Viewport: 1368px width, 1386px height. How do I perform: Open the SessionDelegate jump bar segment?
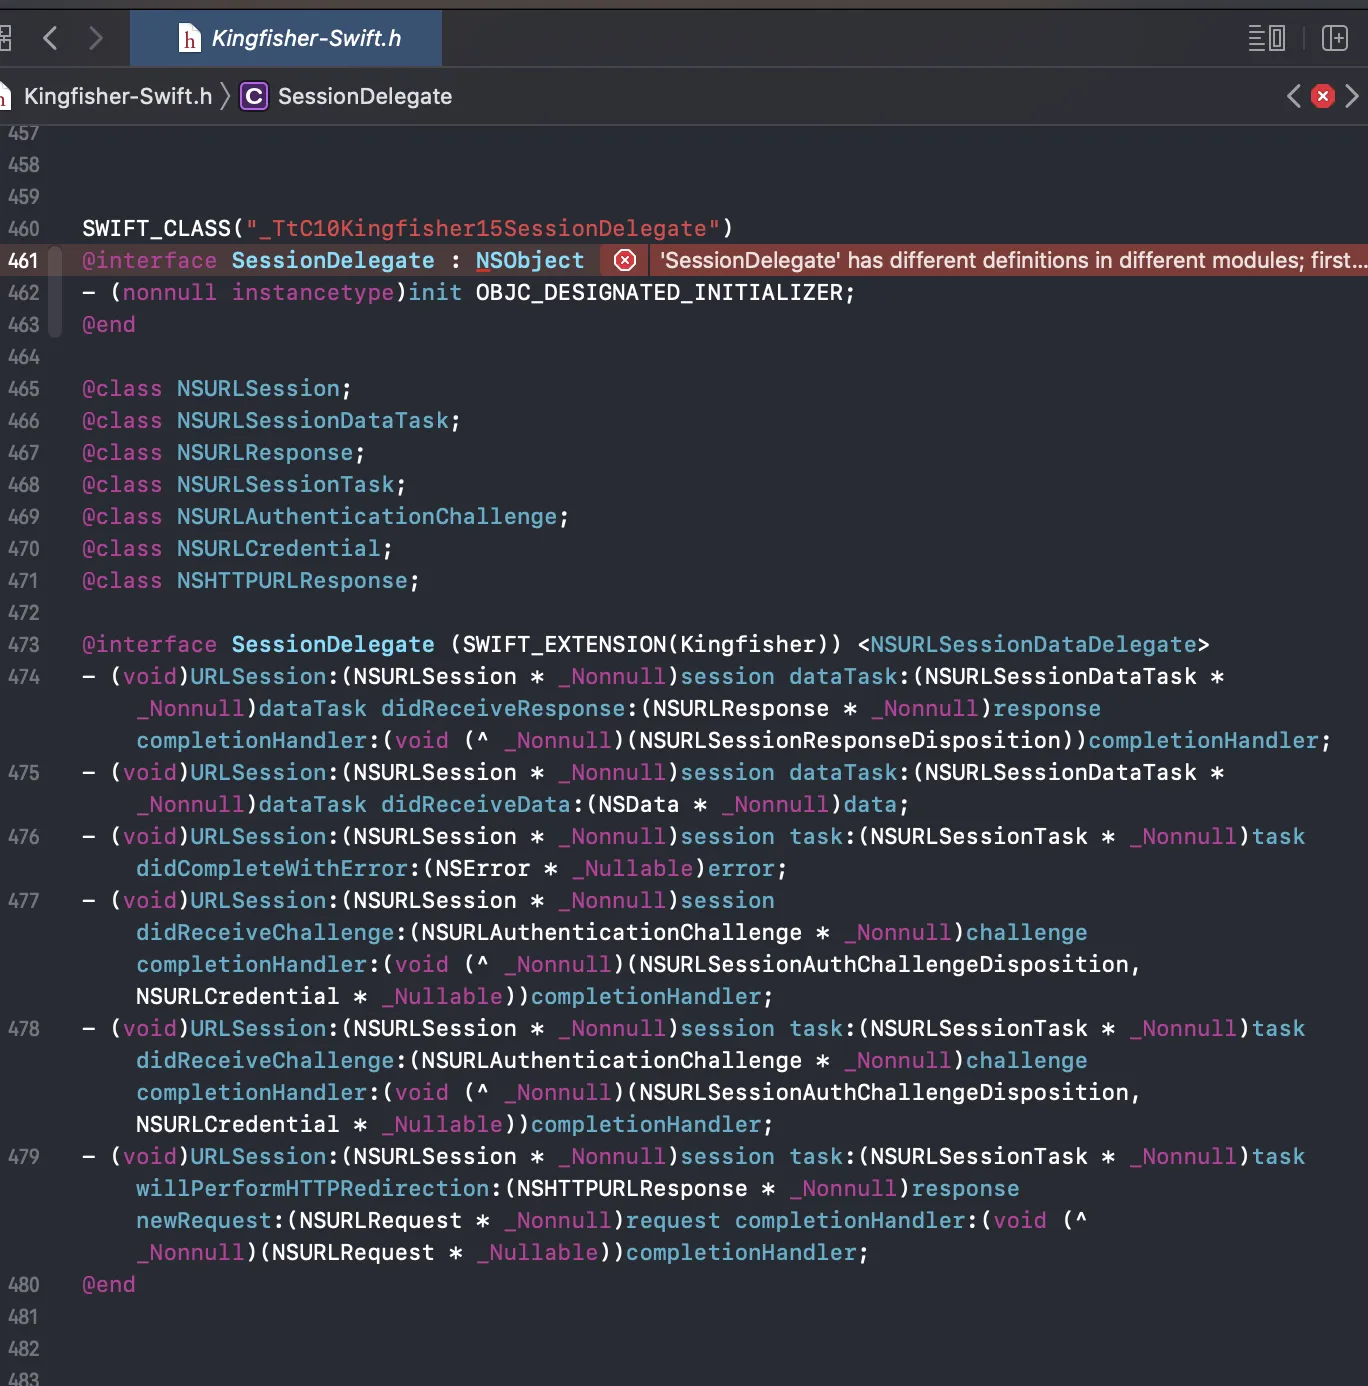pyautogui.click(x=364, y=96)
